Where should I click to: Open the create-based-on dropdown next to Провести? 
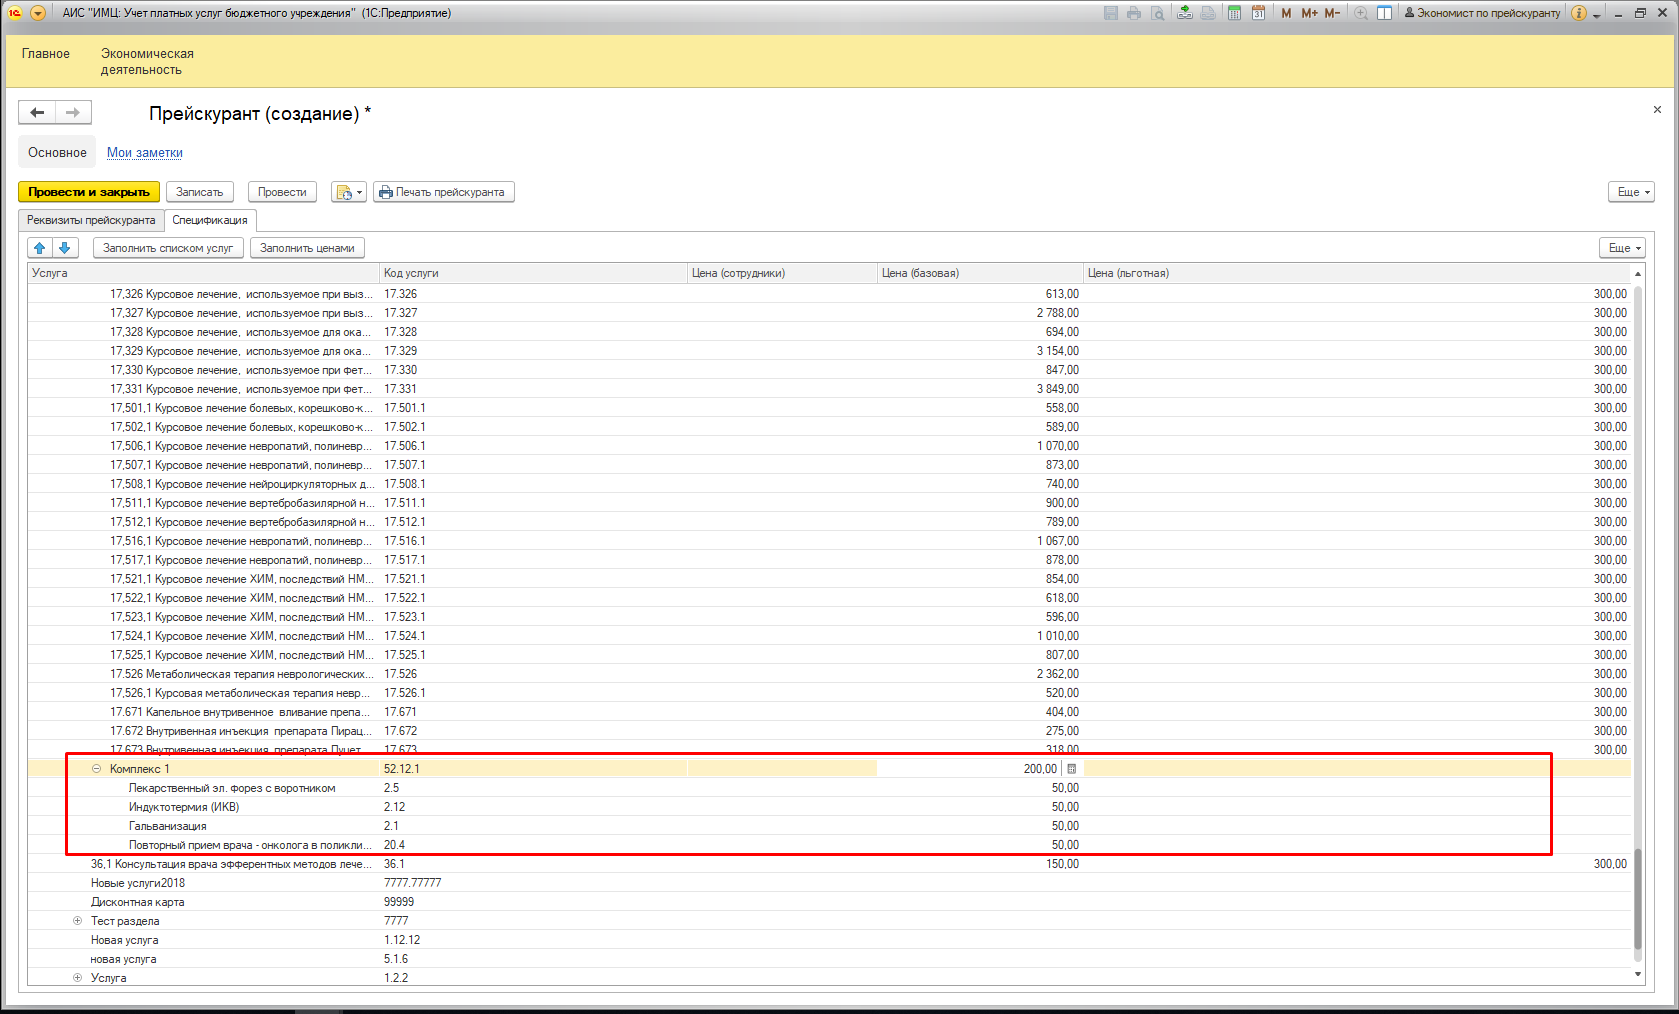coord(348,192)
